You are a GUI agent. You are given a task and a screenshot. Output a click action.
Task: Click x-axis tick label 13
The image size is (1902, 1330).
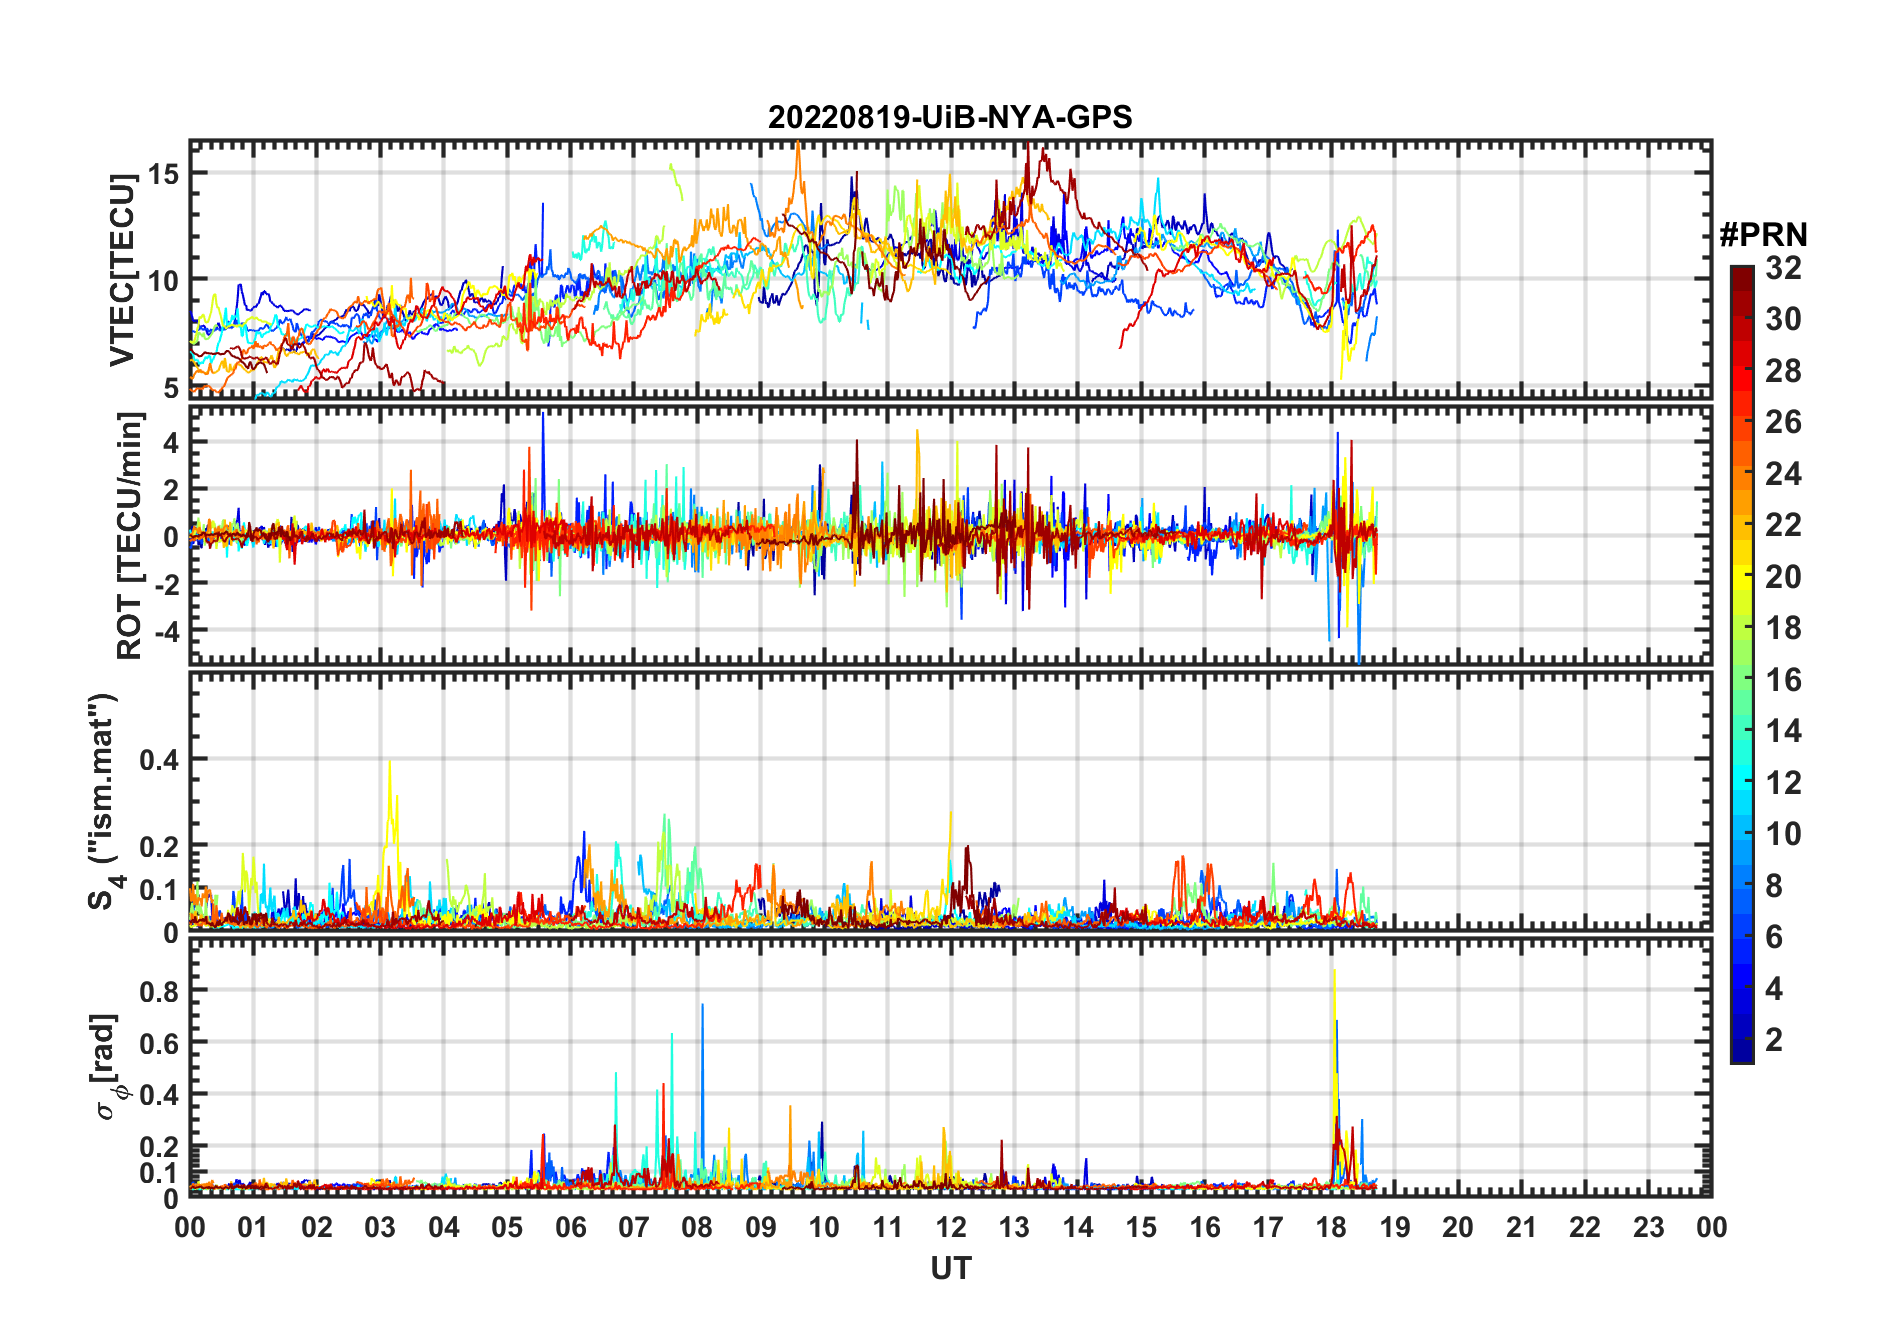click(x=1014, y=1227)
